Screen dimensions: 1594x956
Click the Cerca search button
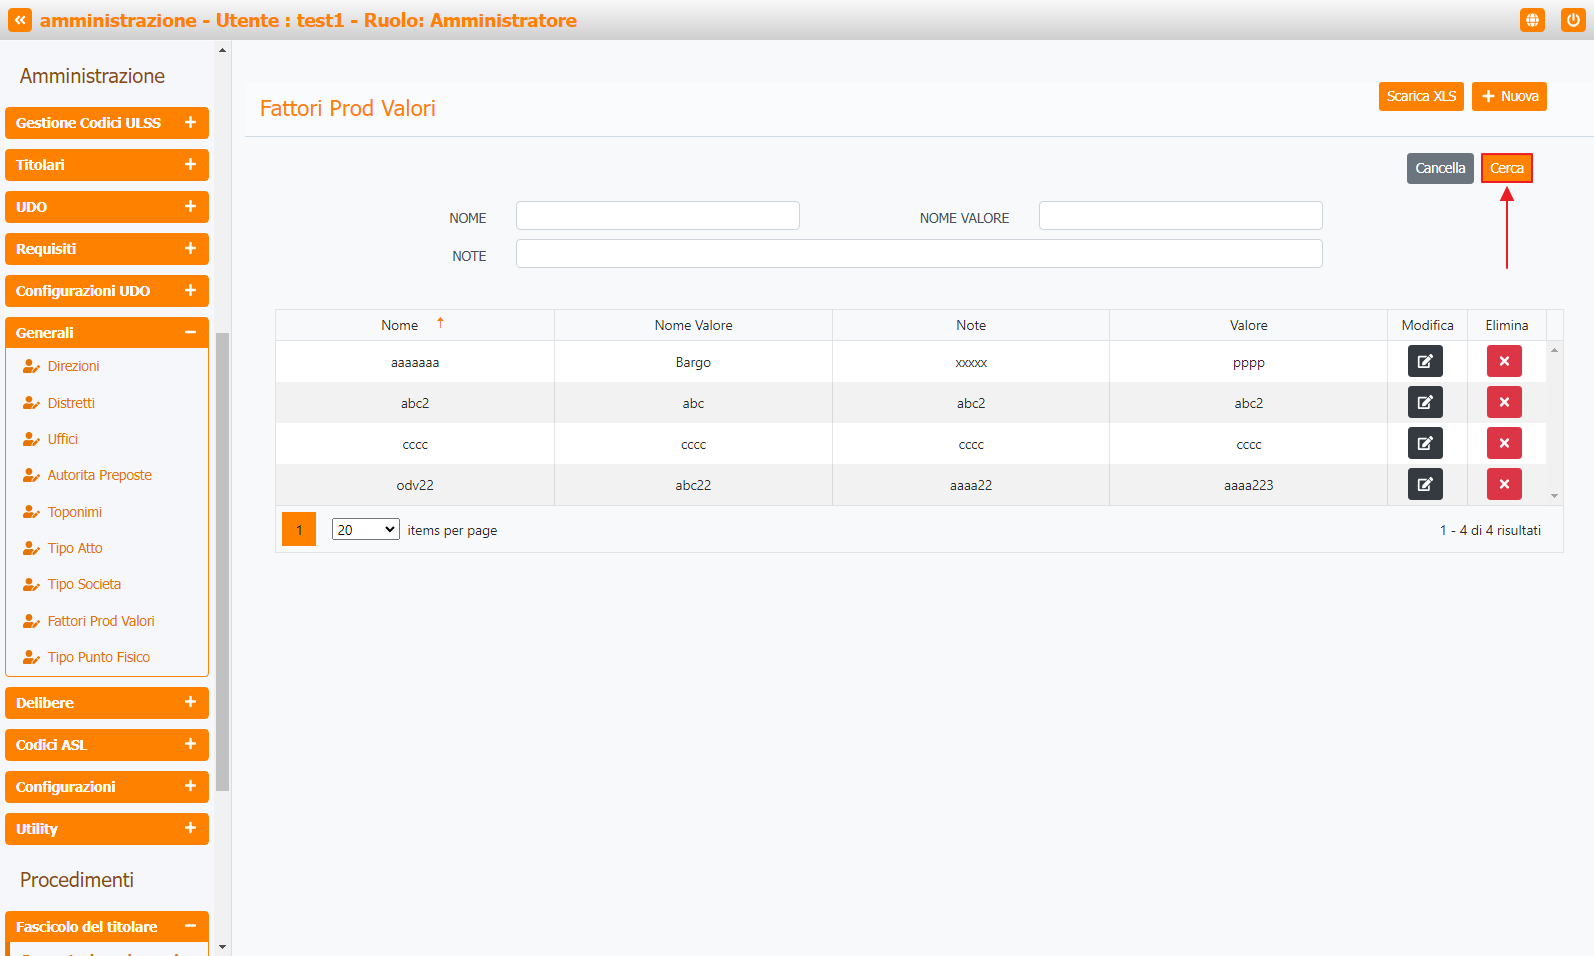[1506, 168]
